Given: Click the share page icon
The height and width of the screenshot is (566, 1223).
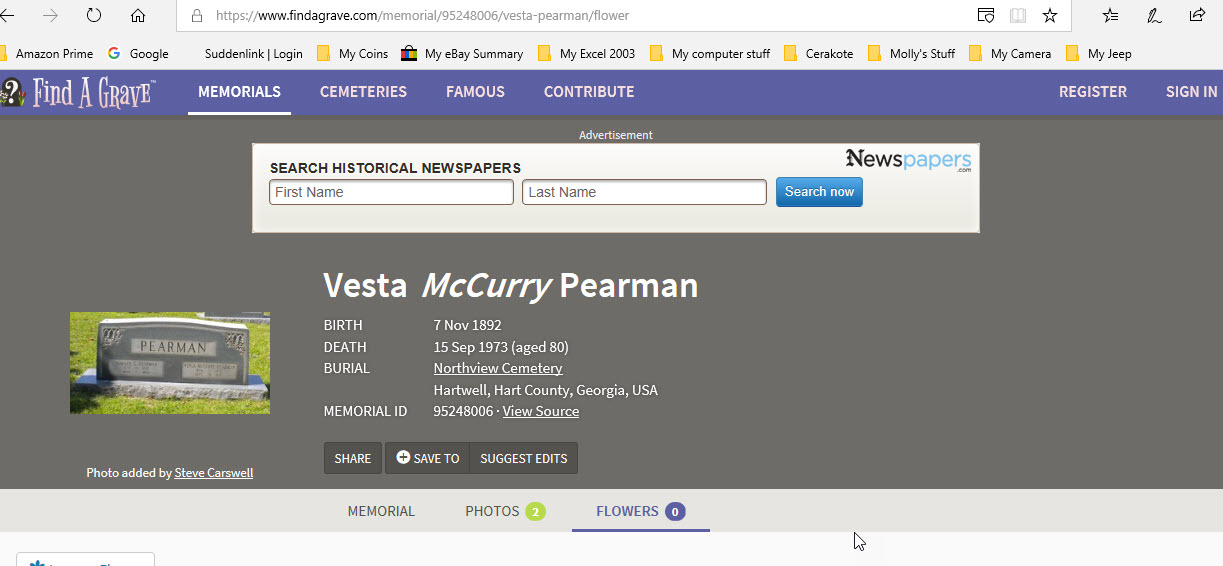Looking at the screenshot, I should (1197, 16).
